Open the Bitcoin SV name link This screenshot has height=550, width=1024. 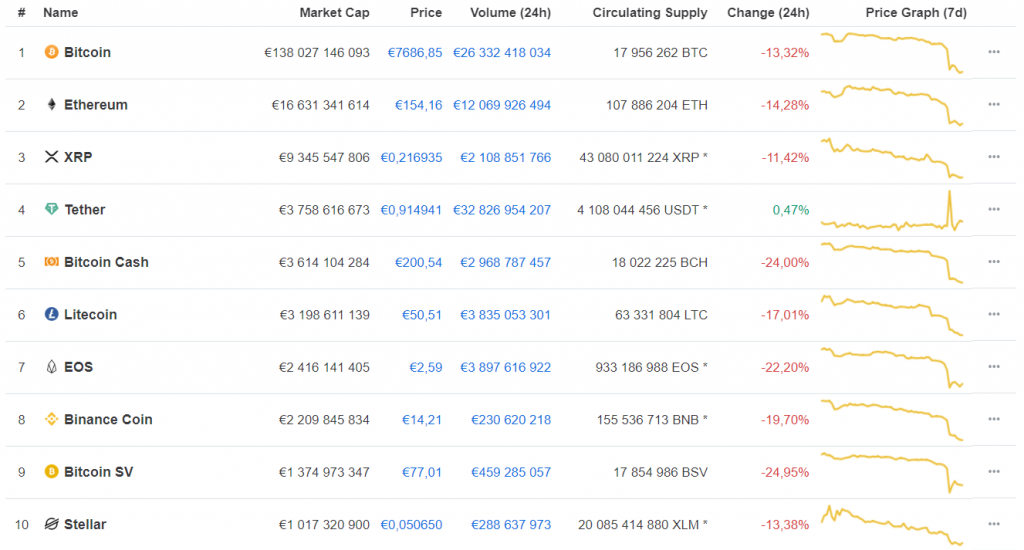point(99,472)
